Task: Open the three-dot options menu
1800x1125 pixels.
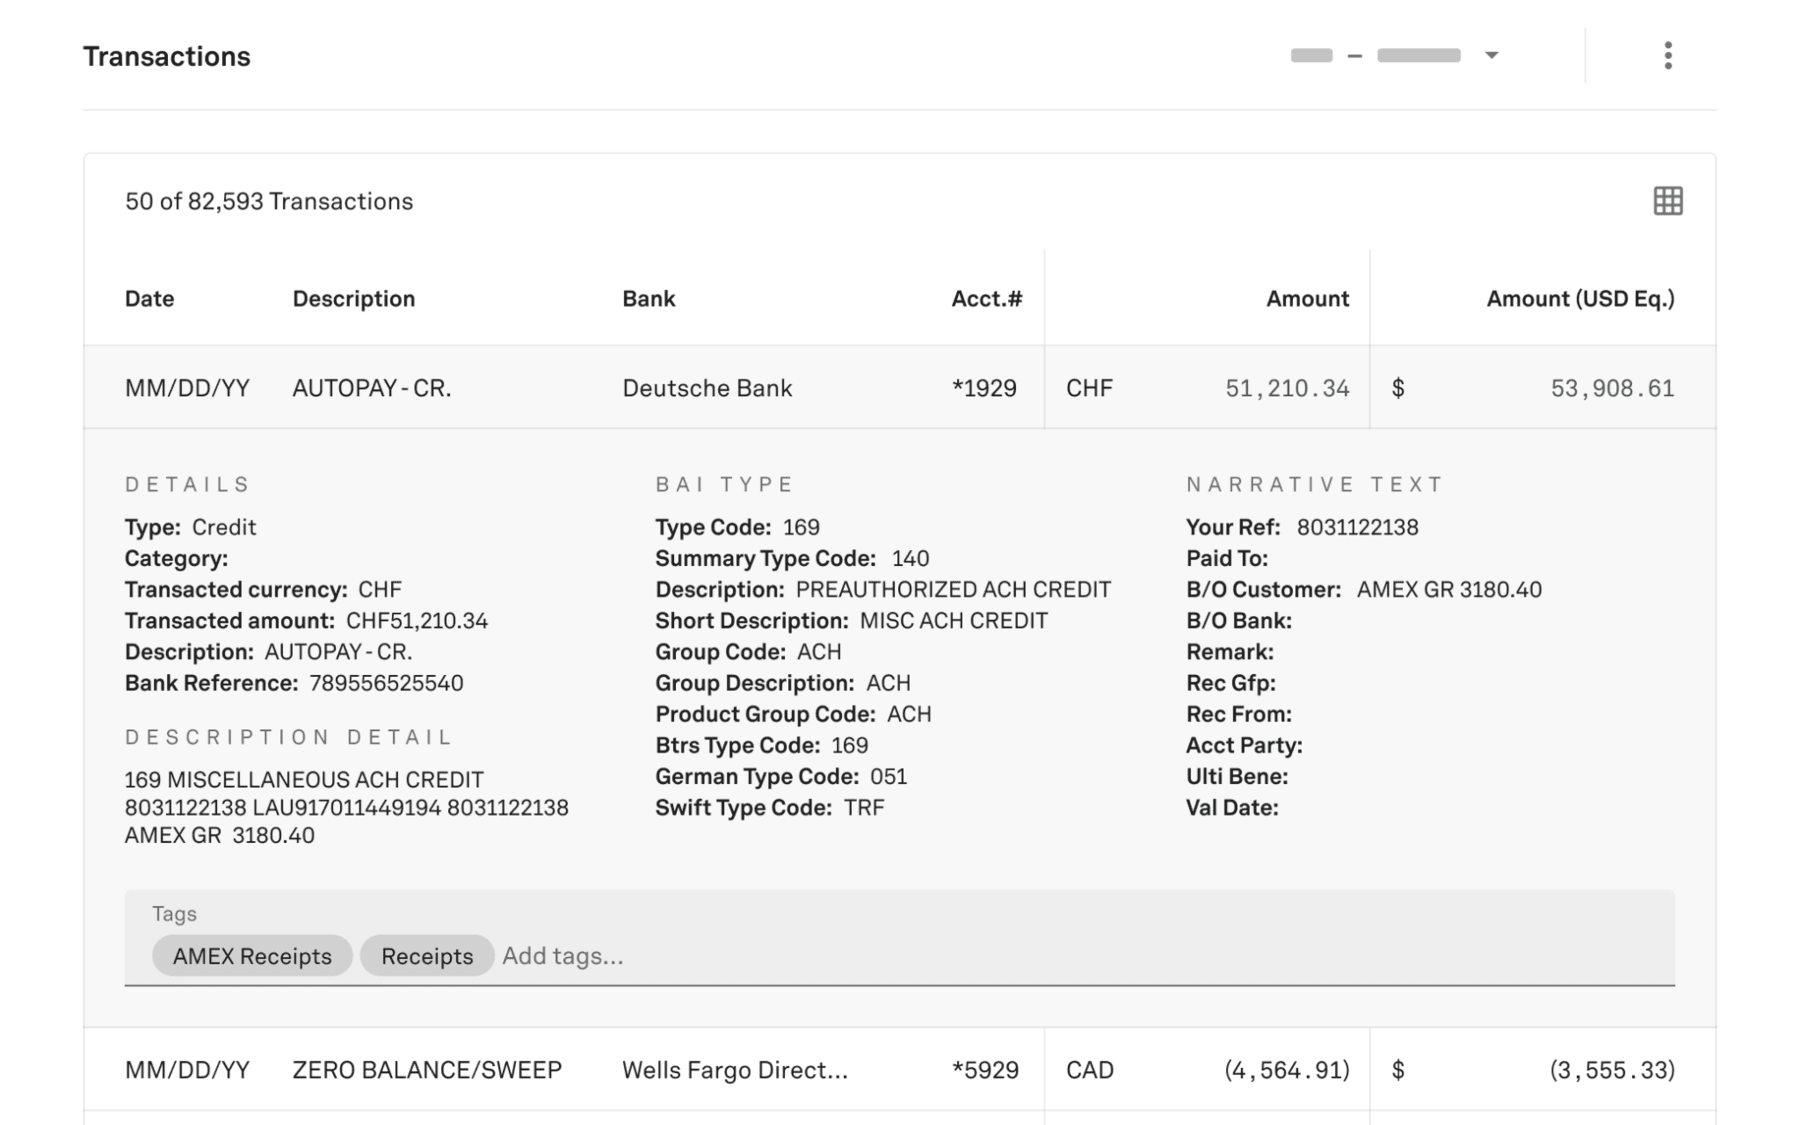Action: (1668, 55)
